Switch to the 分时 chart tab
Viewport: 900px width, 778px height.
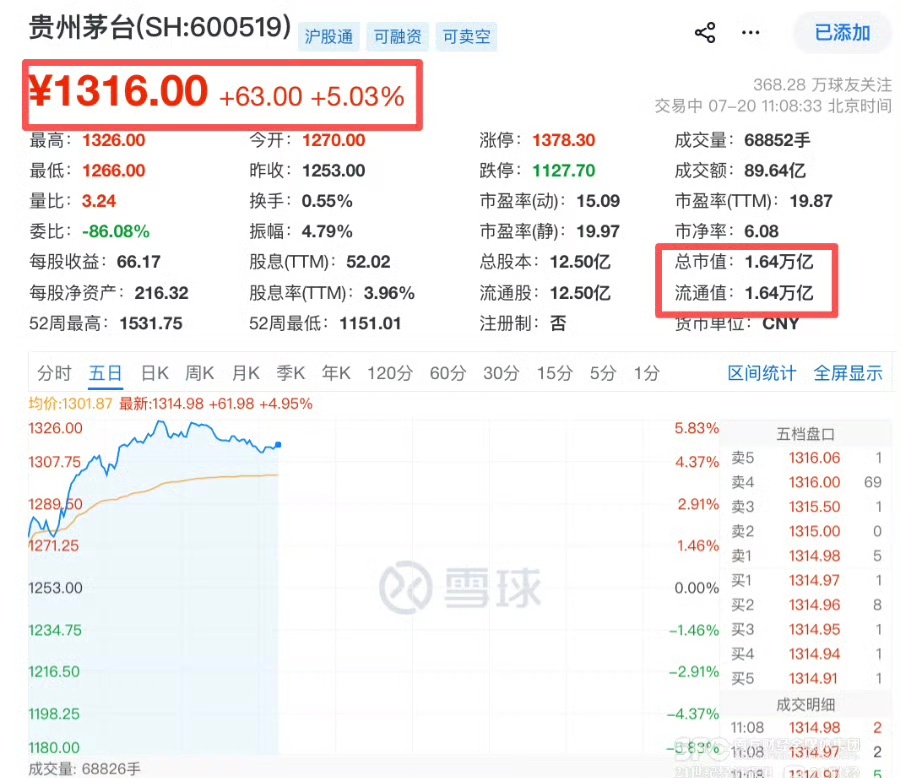(55, 373)
